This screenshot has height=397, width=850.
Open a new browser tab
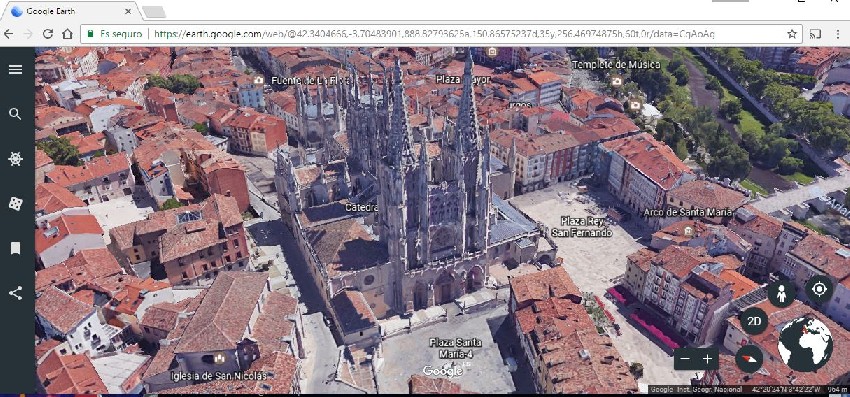154,11
